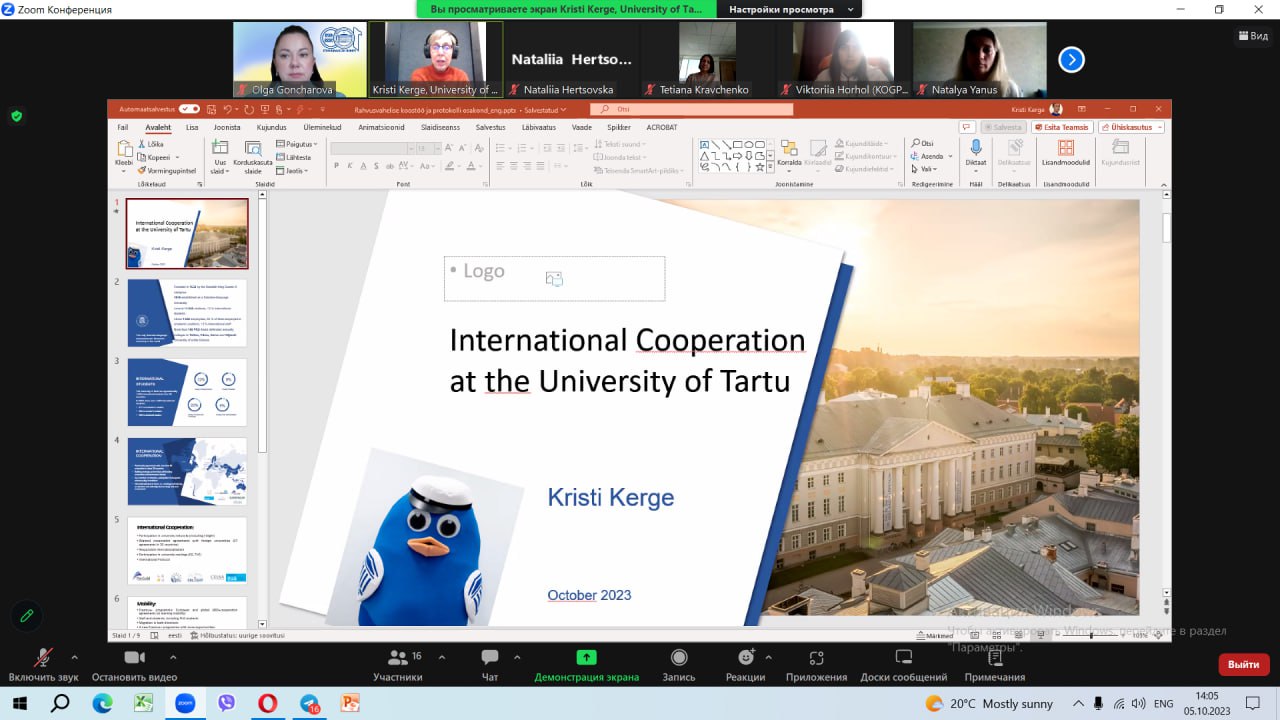Open Zoom Приложения apps
Screen dimensions: 1280x720
tap(816, 664)
